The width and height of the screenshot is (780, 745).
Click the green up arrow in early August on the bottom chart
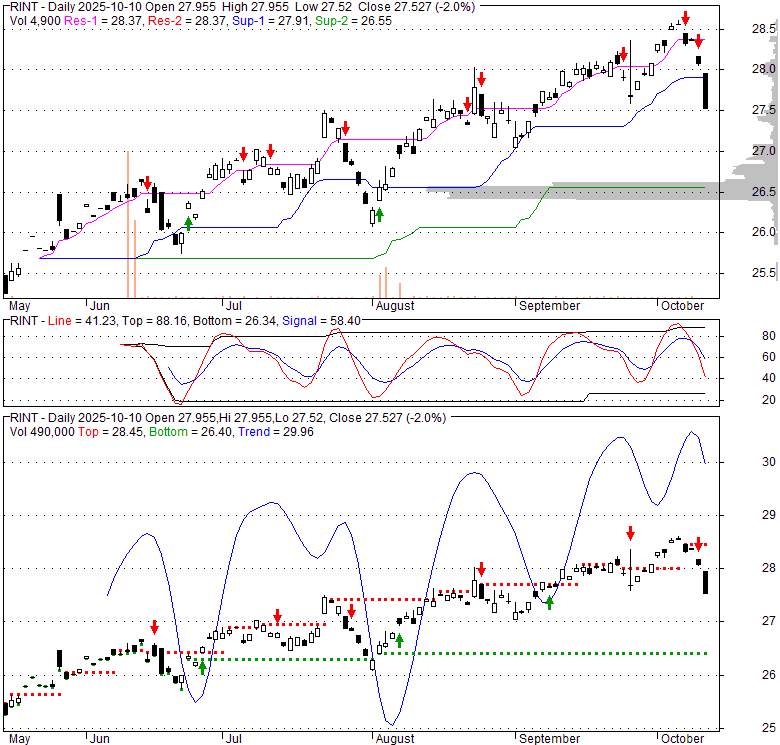tap(400, 640)
